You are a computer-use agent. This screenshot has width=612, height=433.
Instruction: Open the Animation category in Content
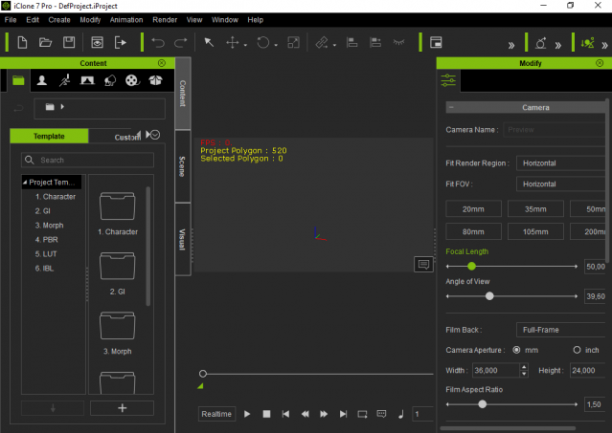[x=64, y=80]
